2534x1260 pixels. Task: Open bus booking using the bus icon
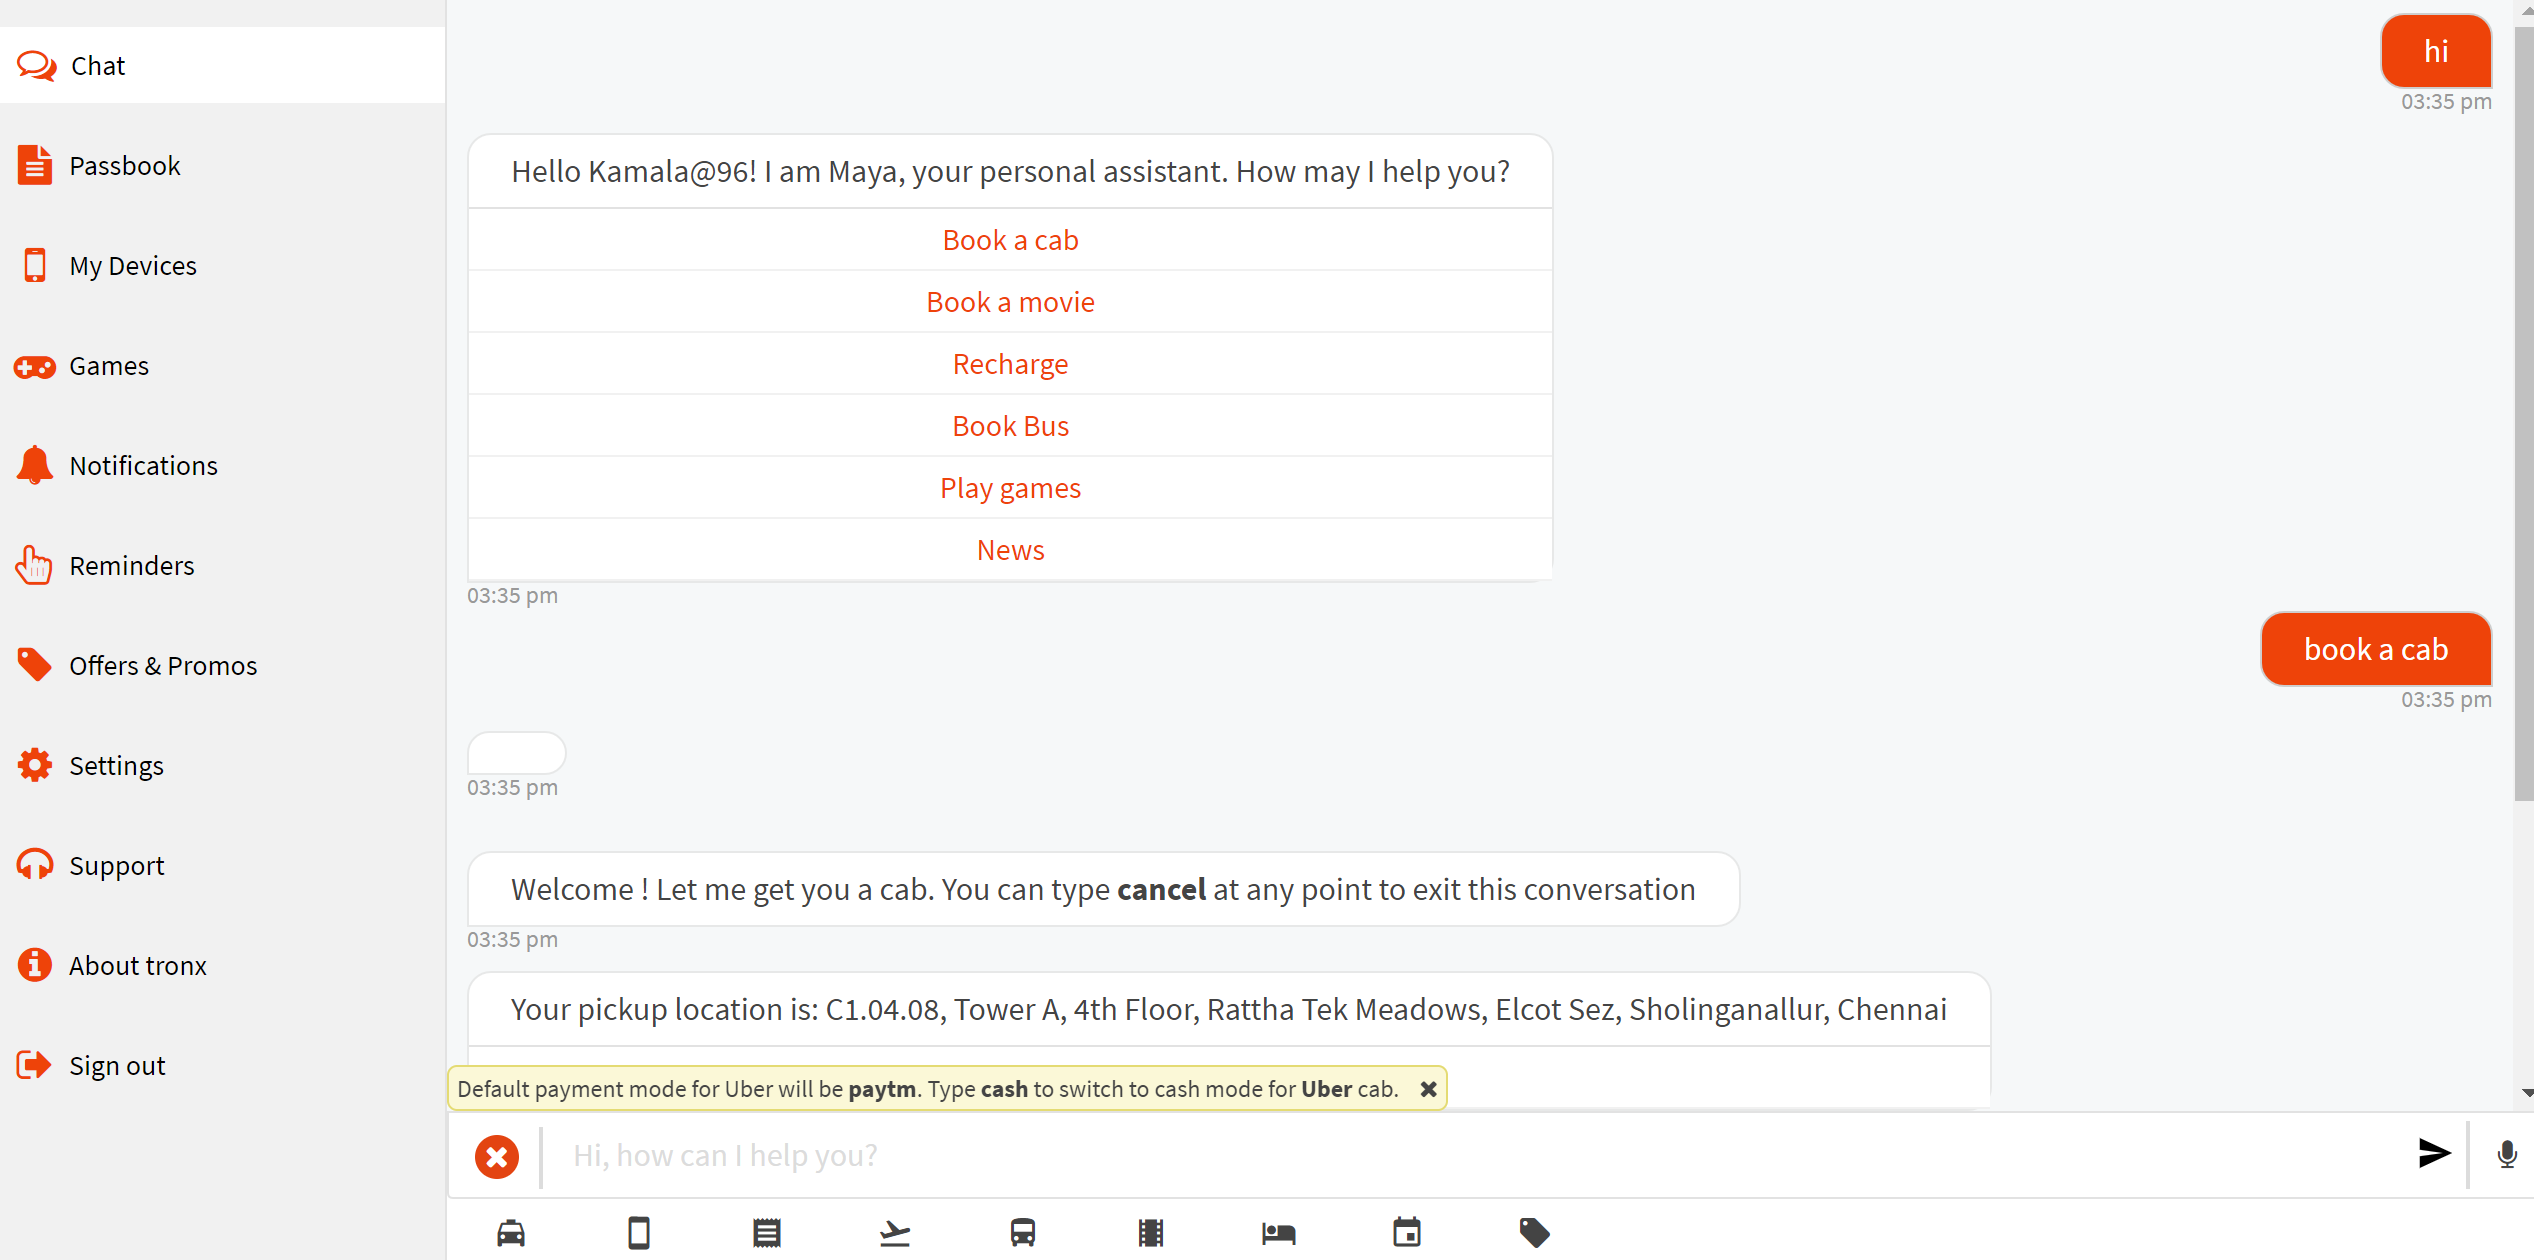pos(1022,1232)
